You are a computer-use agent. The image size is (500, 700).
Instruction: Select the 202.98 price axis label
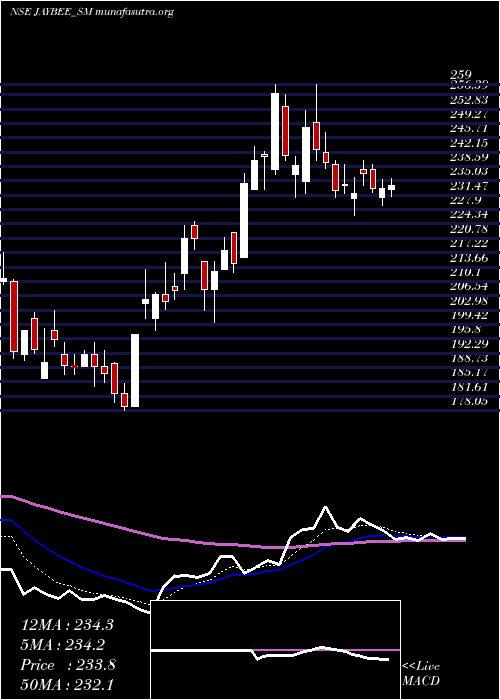coord(469,301)
